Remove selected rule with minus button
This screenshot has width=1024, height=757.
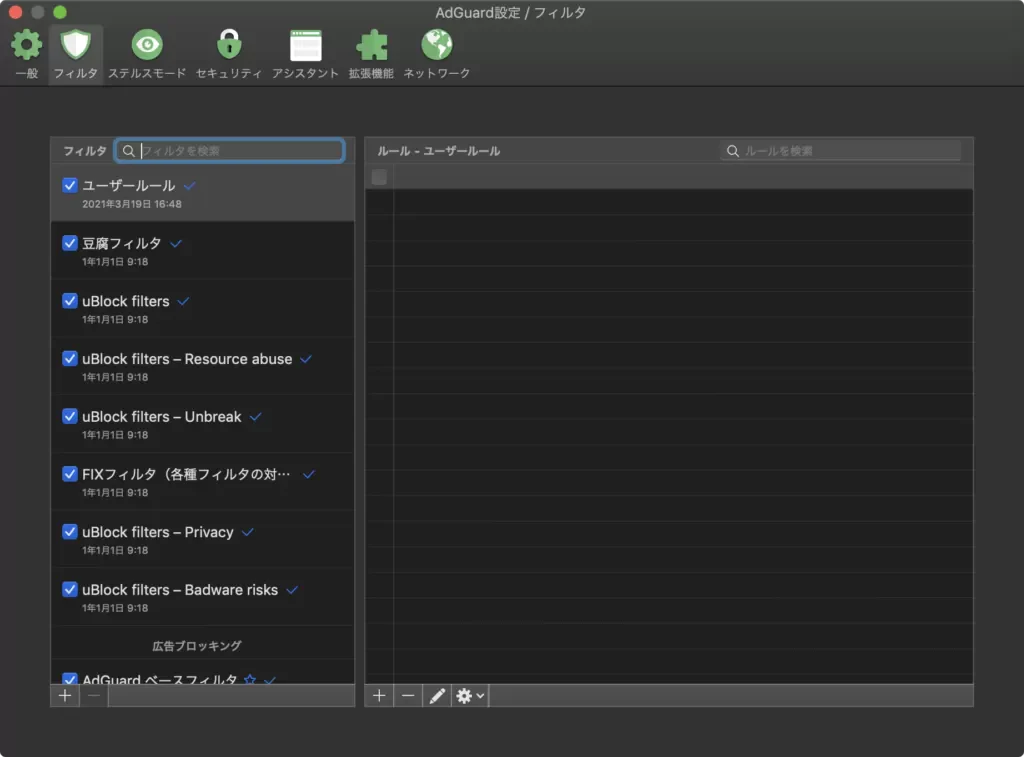point(407,696)
